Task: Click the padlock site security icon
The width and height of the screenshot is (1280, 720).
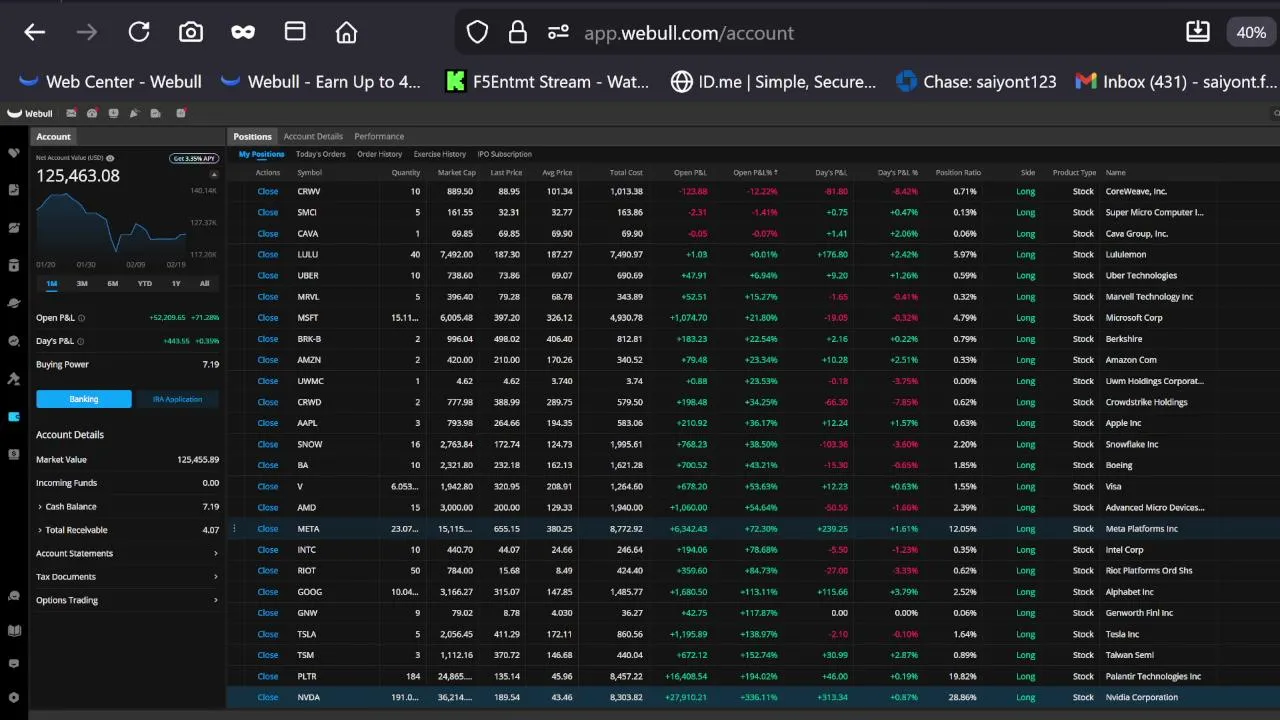Action: 518,33
